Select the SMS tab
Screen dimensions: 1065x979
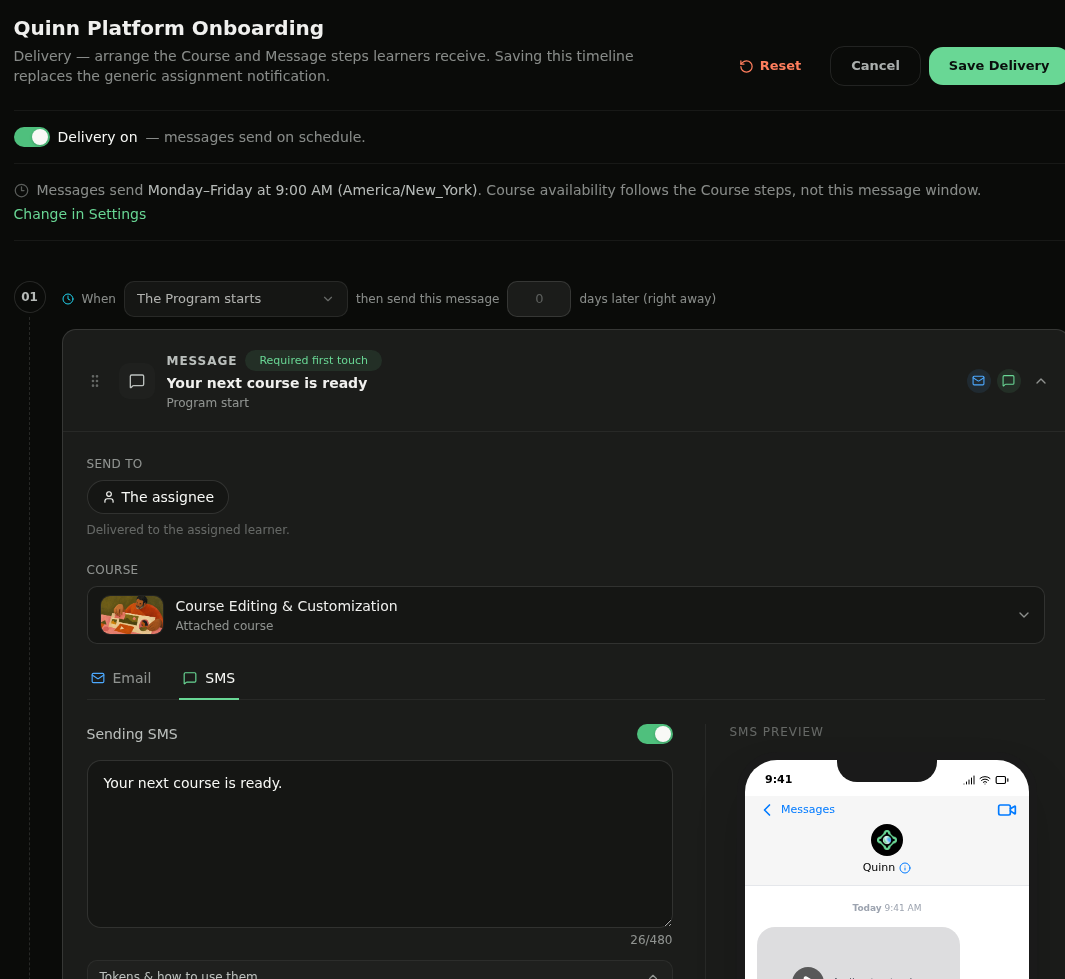[209, 678]
